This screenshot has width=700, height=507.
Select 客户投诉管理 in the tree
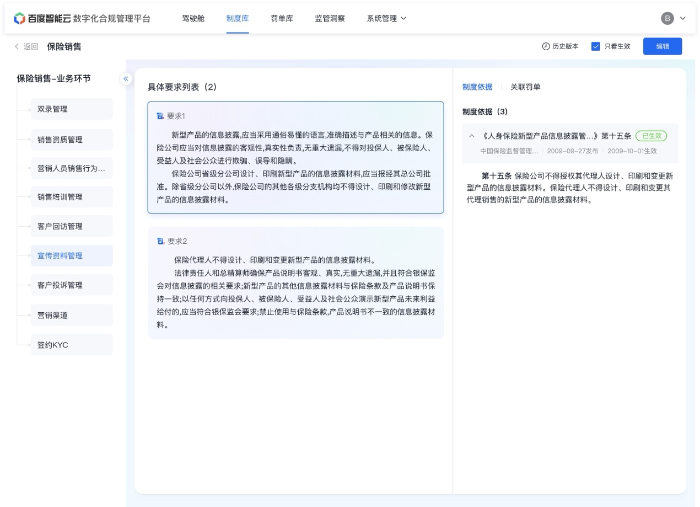click(x=72, y=285)
